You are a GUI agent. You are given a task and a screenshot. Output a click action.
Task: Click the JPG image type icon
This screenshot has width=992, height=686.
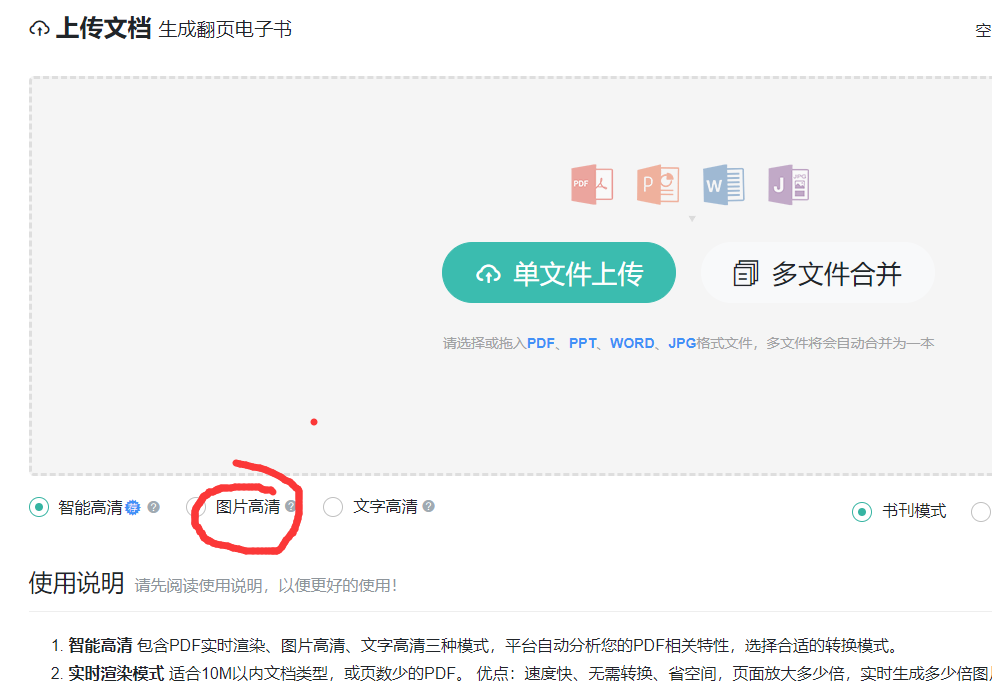[x=788, y=185]
